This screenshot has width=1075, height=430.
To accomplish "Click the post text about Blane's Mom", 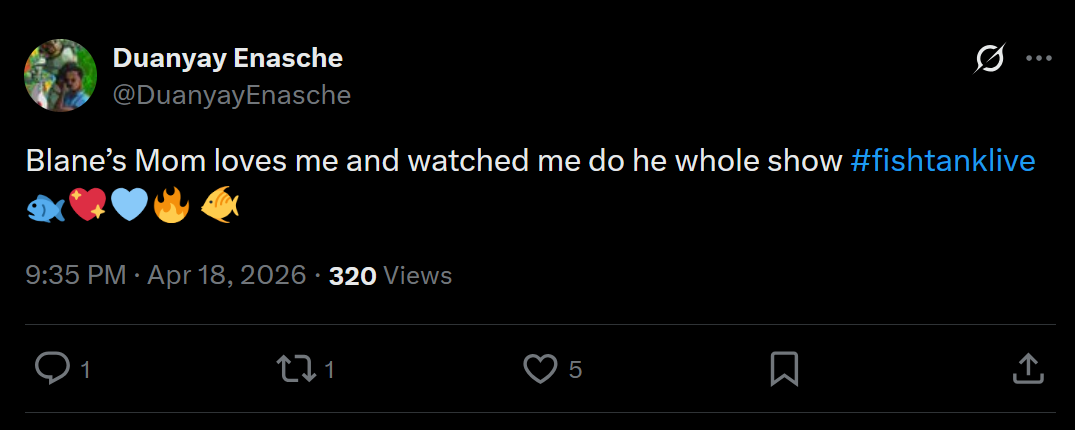I will click(x=435, y=161).
